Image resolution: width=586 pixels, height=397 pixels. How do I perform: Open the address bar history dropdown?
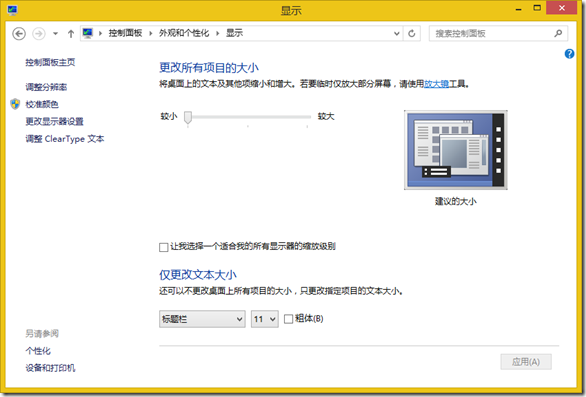click(397, 34)
